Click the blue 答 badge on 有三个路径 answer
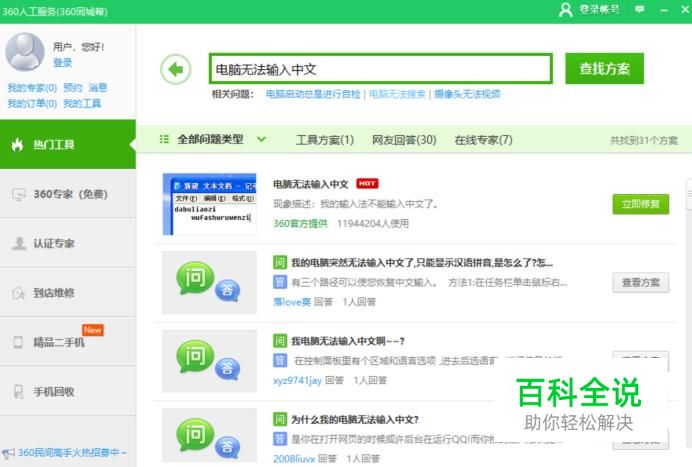This screenshot has height=467, width=692. (280, 282)
